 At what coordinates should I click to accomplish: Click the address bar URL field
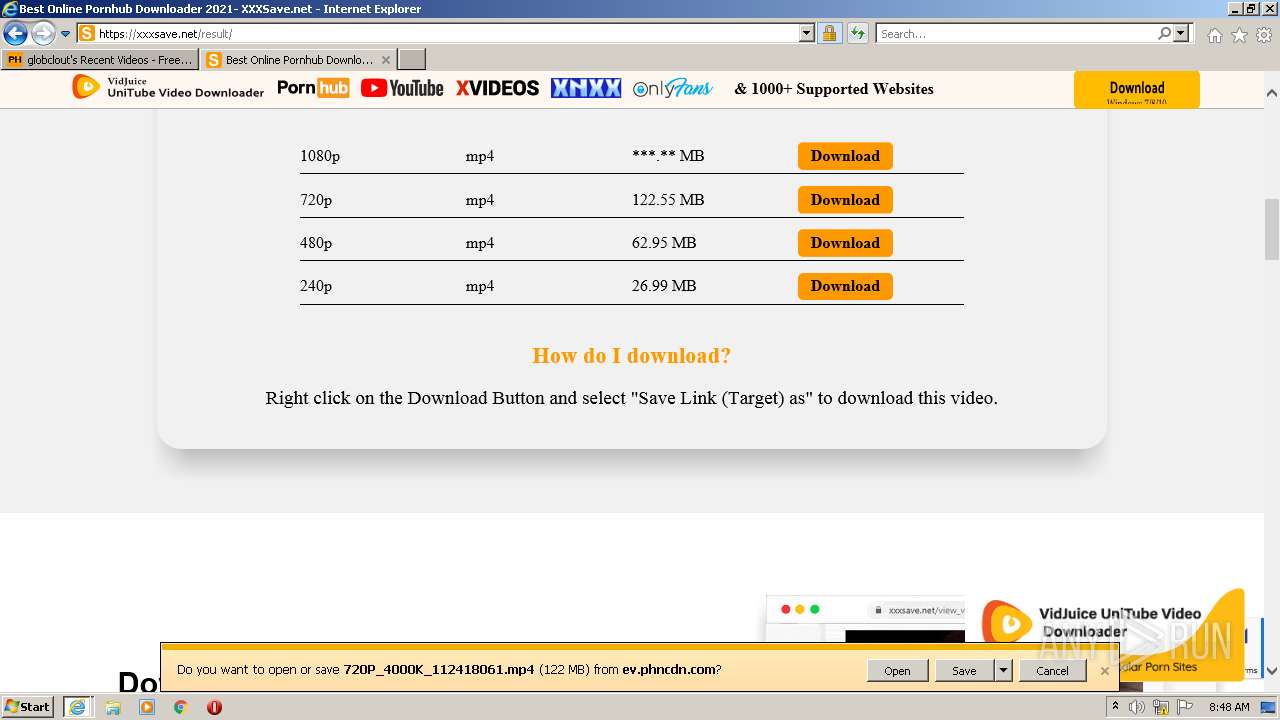pyautogui.click(x=438, y=33)
